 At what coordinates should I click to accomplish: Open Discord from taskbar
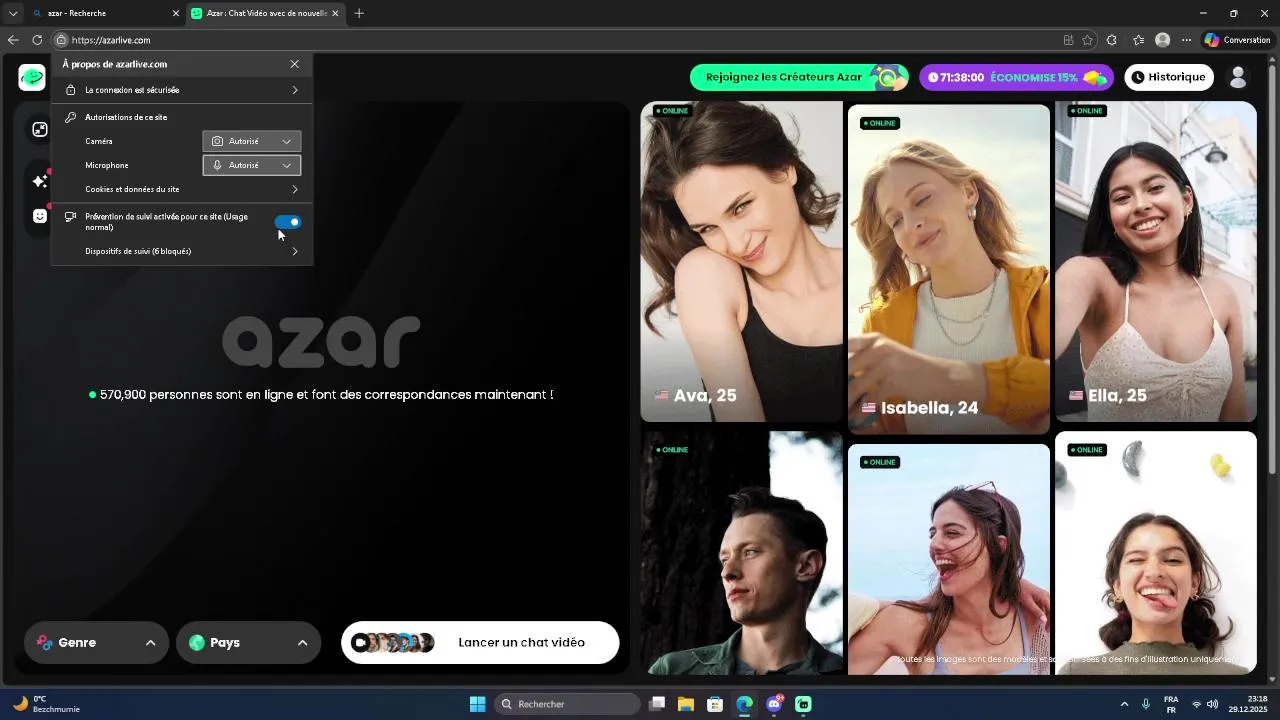tap(774, 704)
